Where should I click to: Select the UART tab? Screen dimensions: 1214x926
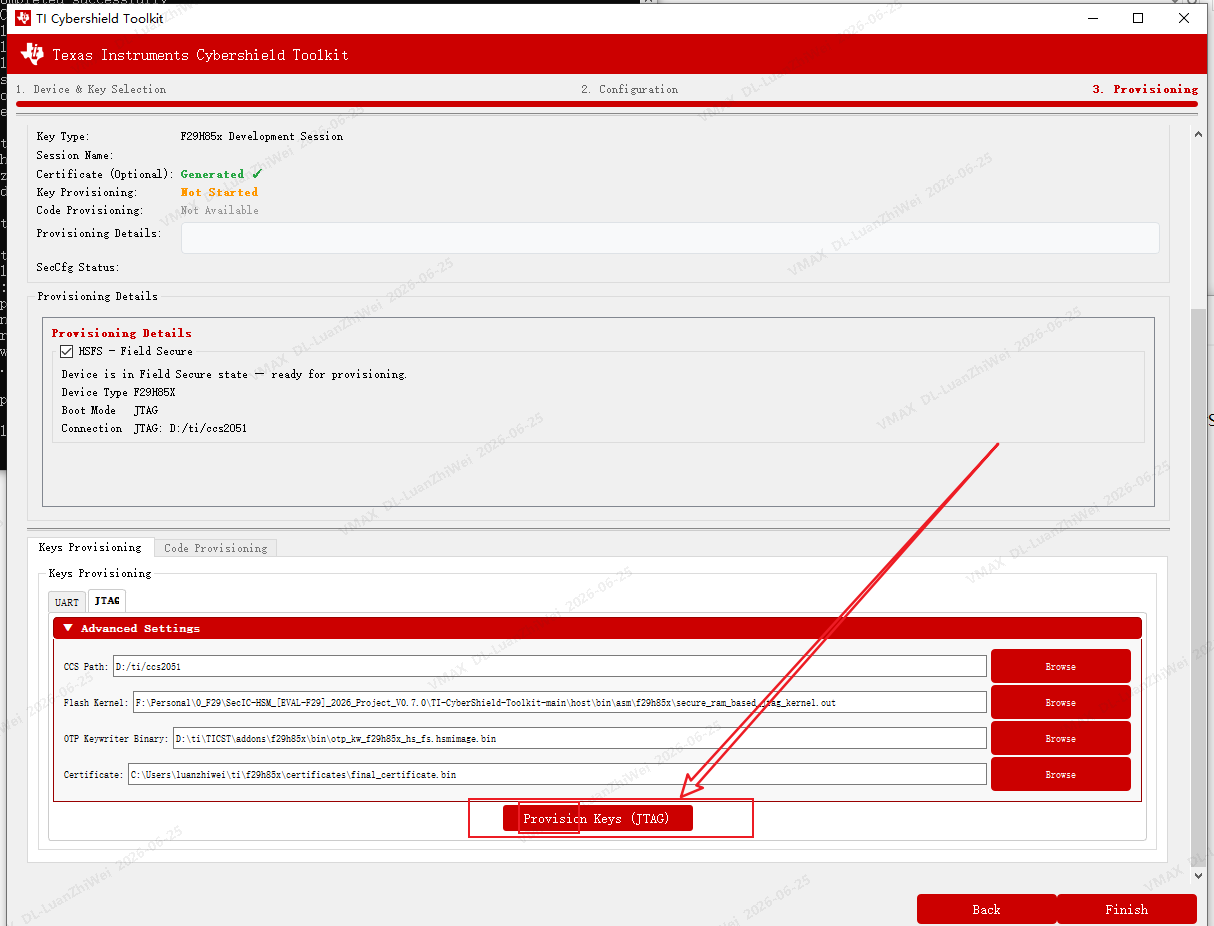coord(67,602)
